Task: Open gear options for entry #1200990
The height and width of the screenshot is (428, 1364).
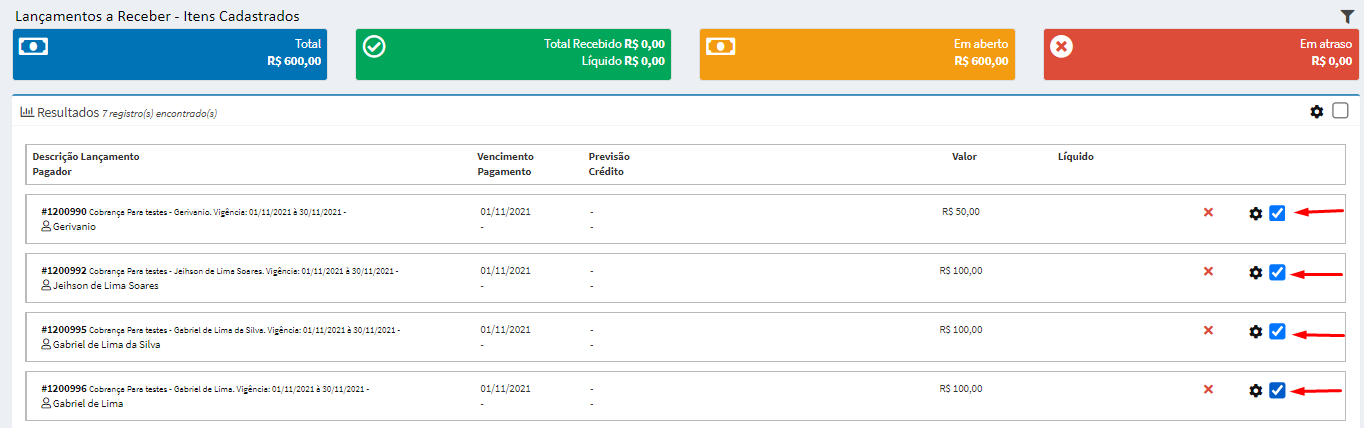Action: click(1256, 213)
